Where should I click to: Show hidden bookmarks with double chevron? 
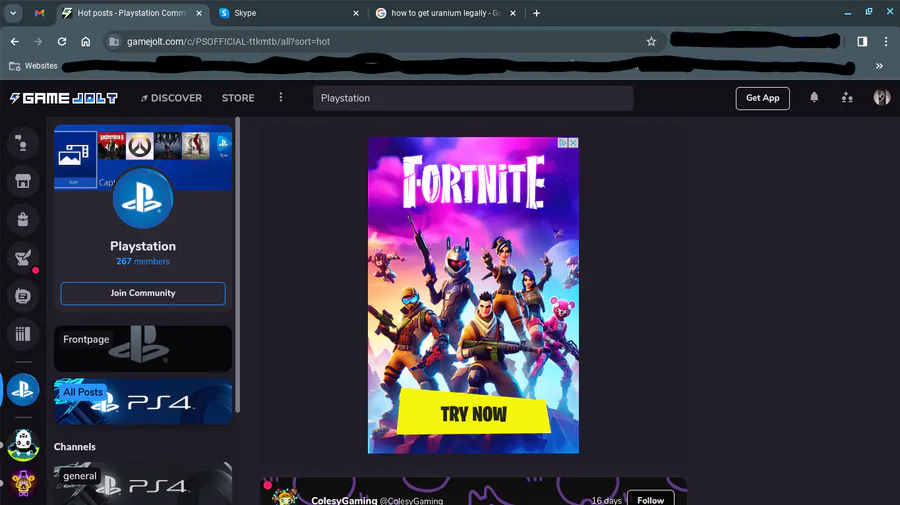879,66
